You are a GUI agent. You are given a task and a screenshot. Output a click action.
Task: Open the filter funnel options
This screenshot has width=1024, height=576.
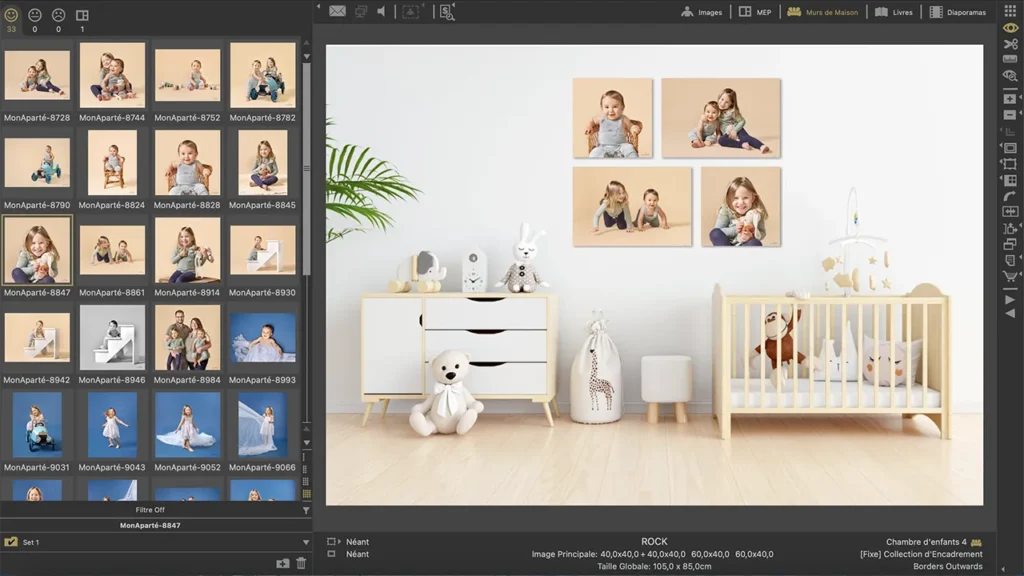(306, 510)
